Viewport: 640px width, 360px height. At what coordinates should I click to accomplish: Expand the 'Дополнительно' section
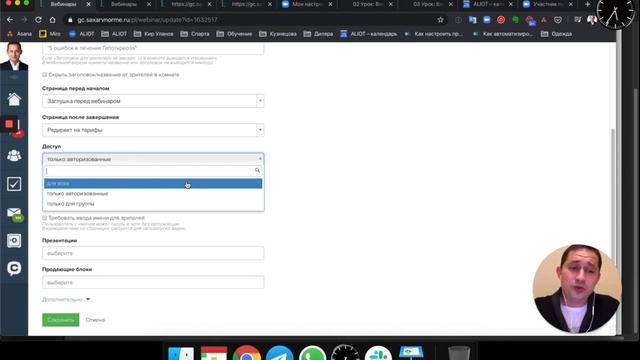coord(66,300)
